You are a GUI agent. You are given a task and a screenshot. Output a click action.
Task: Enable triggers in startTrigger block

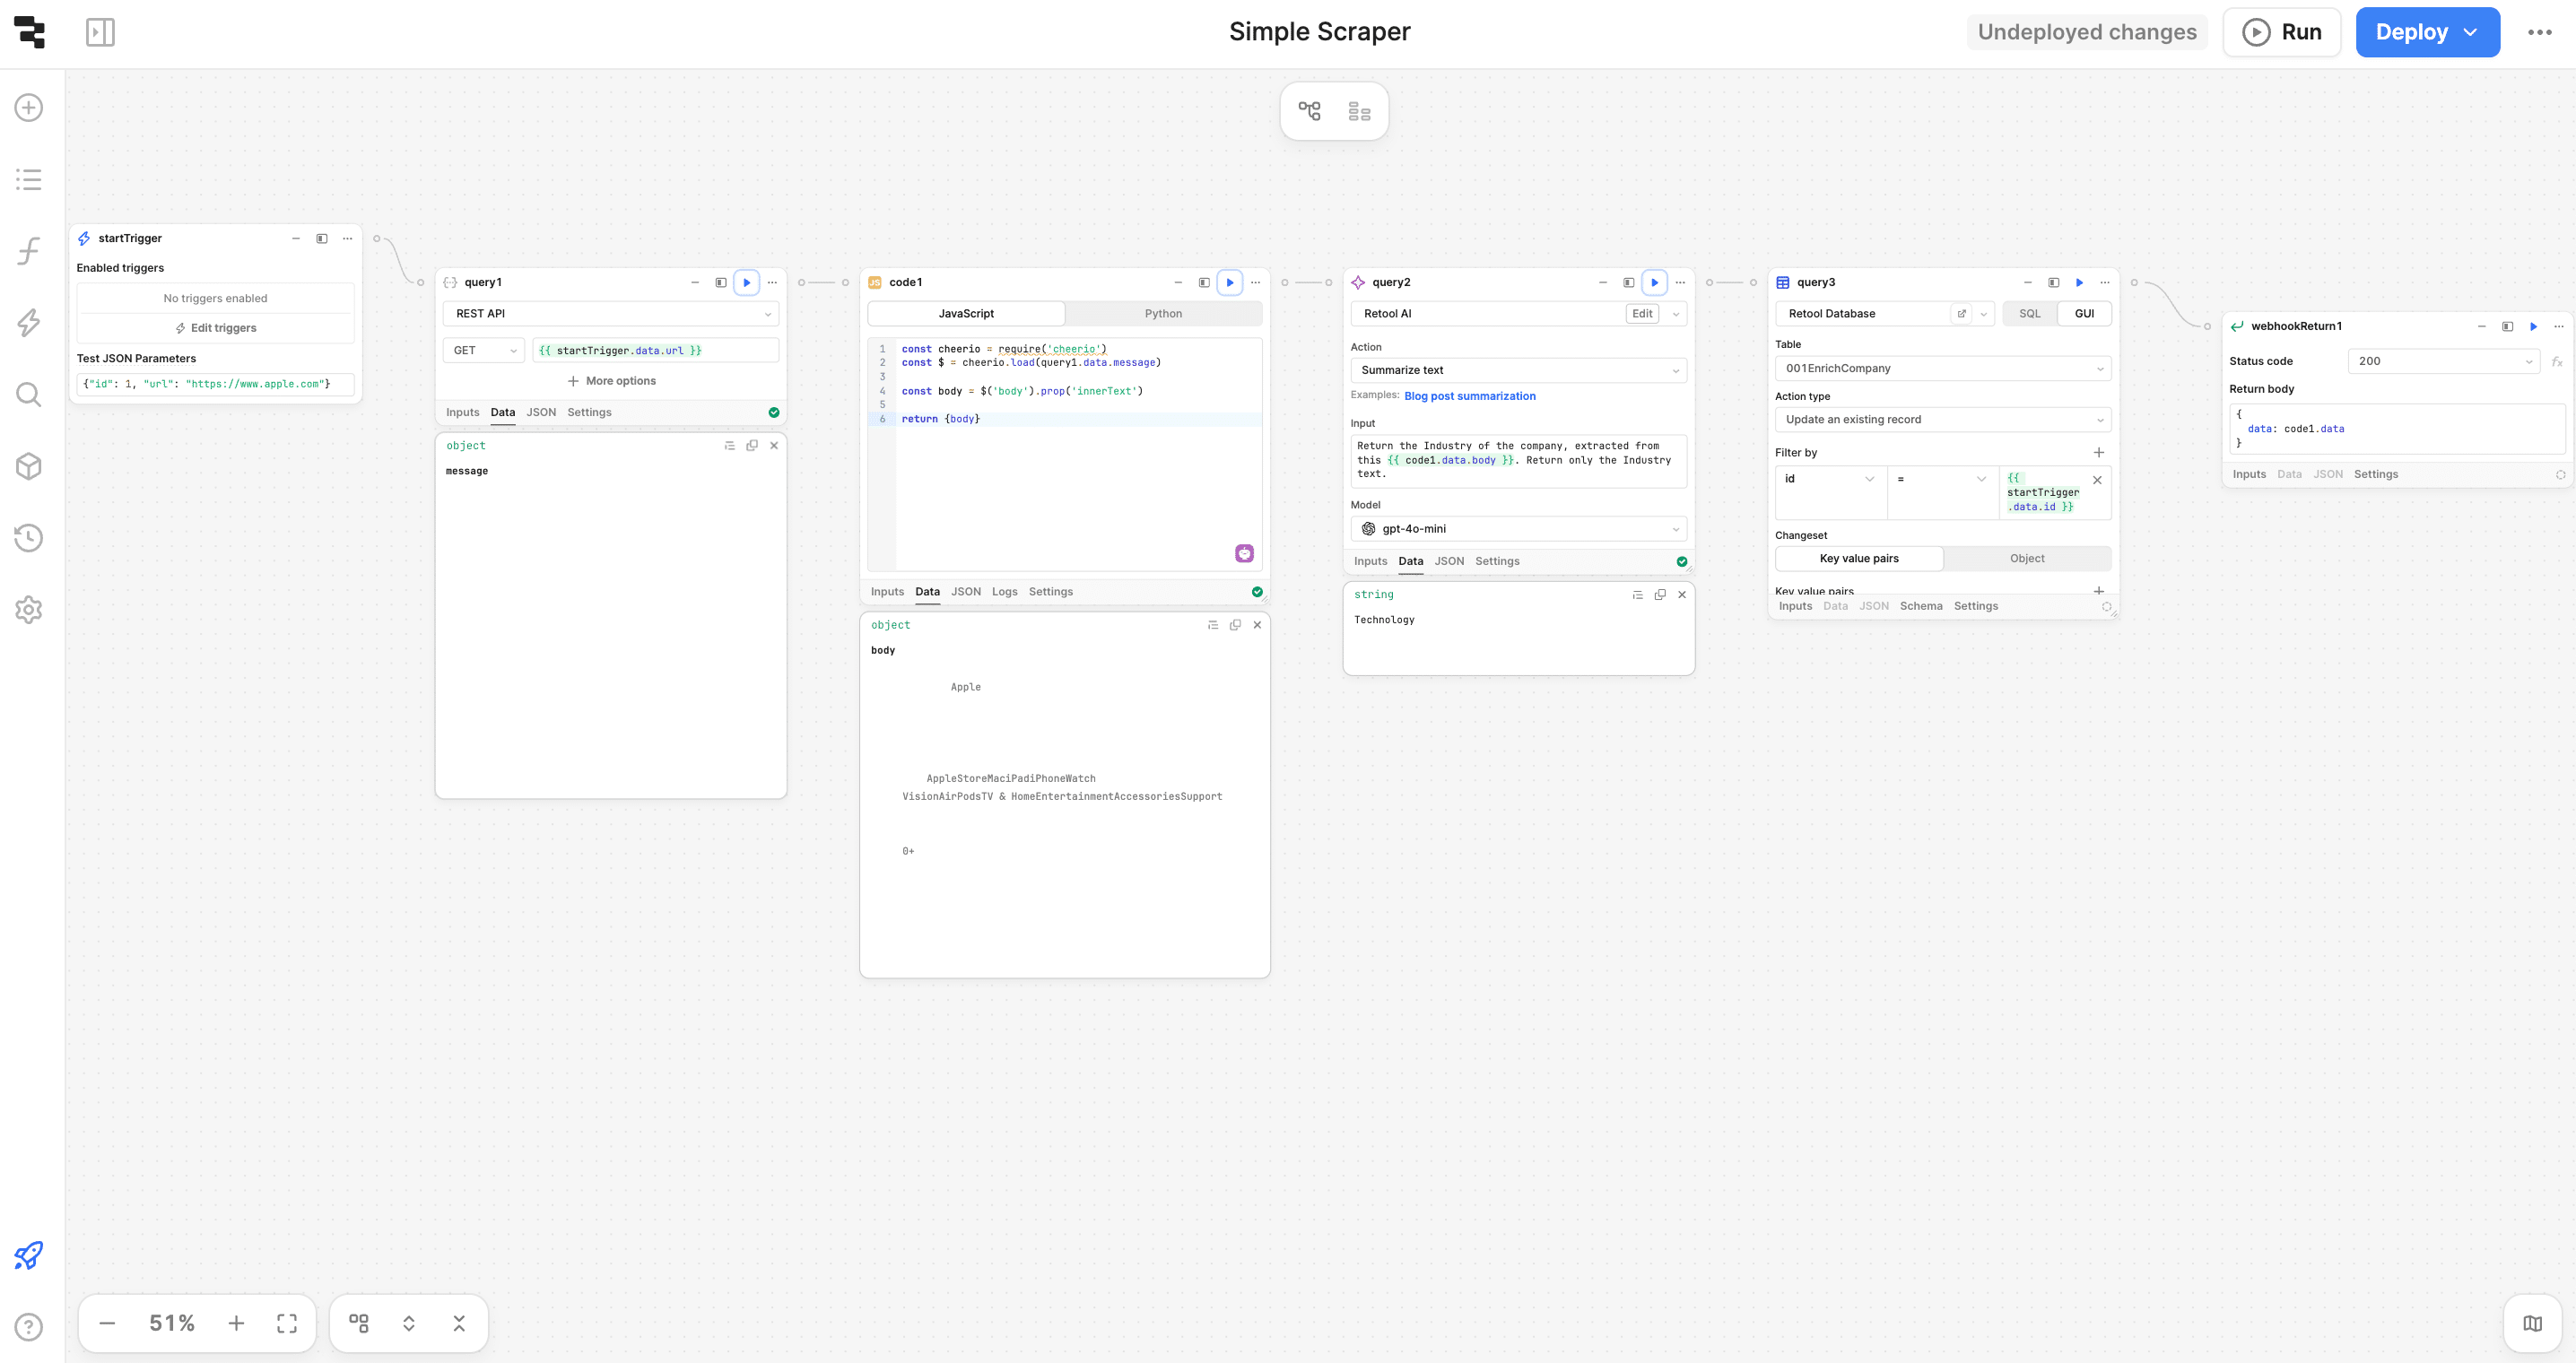(216, 327)
